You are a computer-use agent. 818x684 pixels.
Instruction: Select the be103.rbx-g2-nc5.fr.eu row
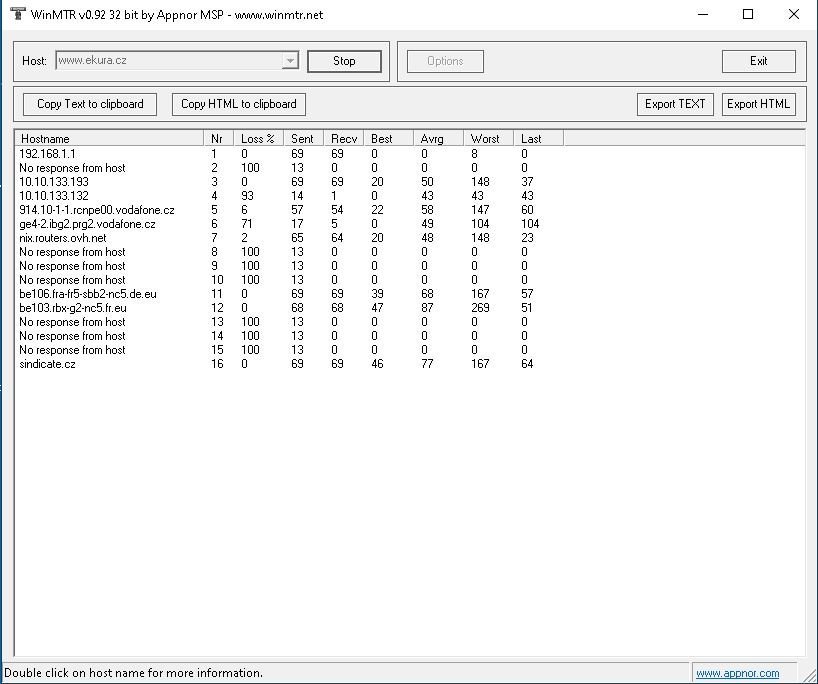click(73, 308)
